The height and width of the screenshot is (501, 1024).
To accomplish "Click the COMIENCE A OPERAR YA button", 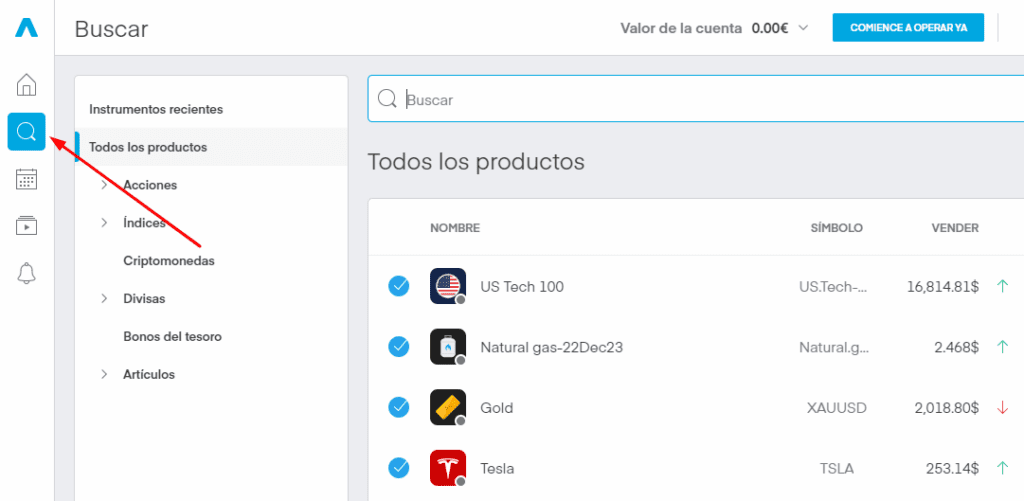I will [x=908, y=27].
